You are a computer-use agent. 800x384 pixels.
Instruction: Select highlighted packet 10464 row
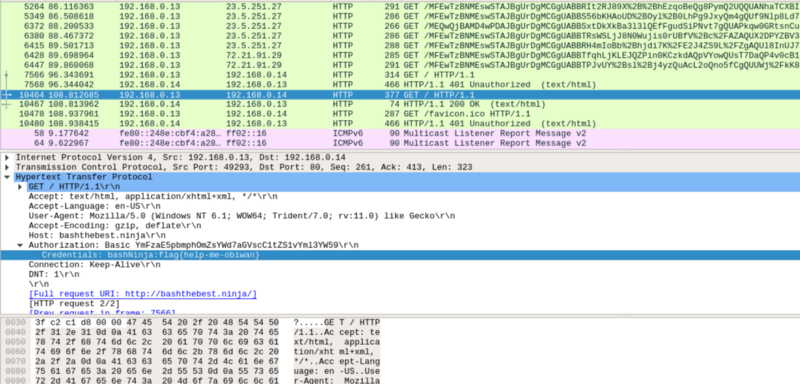coord(400,95)
